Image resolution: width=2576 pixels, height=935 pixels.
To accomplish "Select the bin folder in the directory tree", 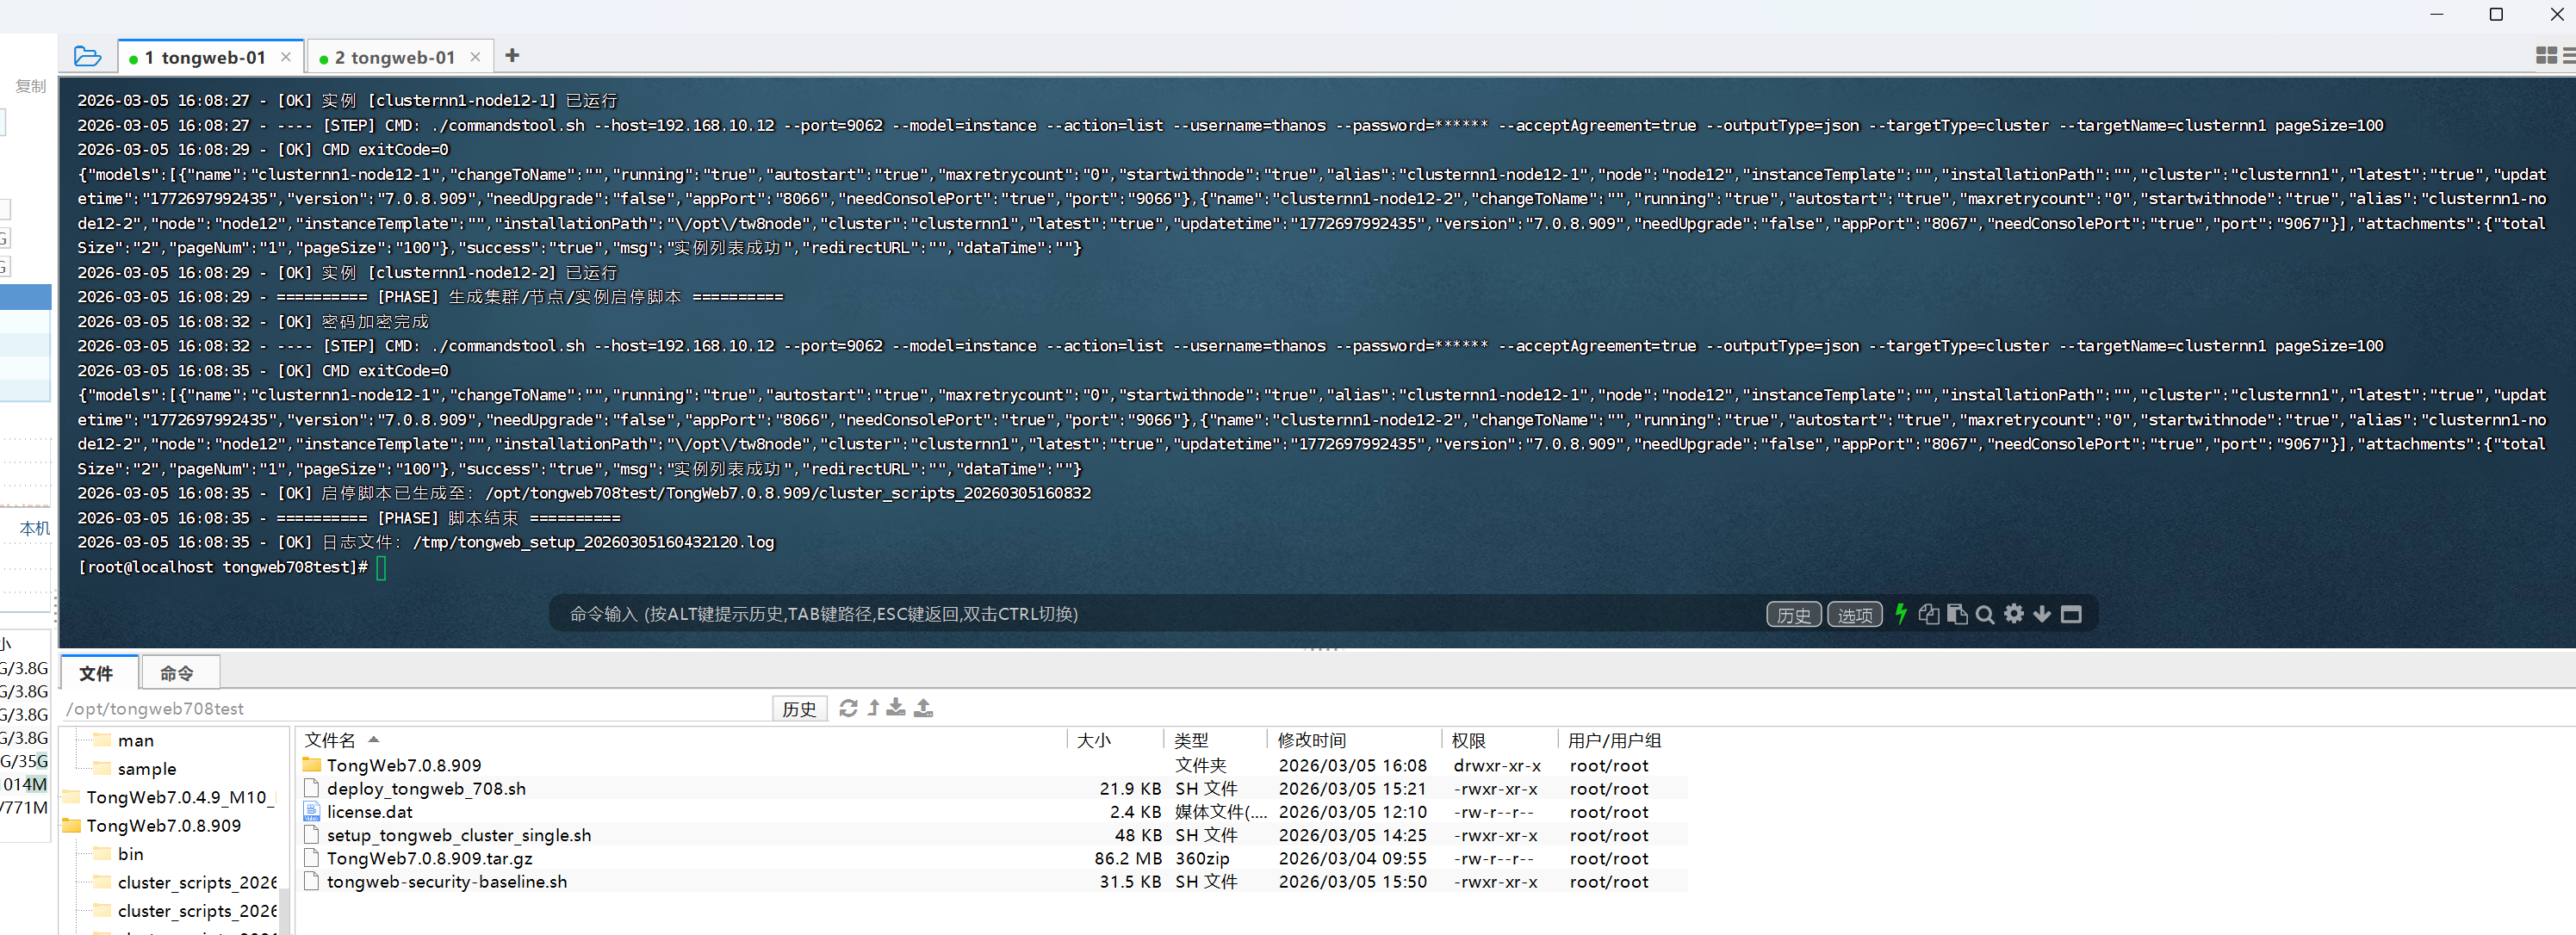I will 130,854.
